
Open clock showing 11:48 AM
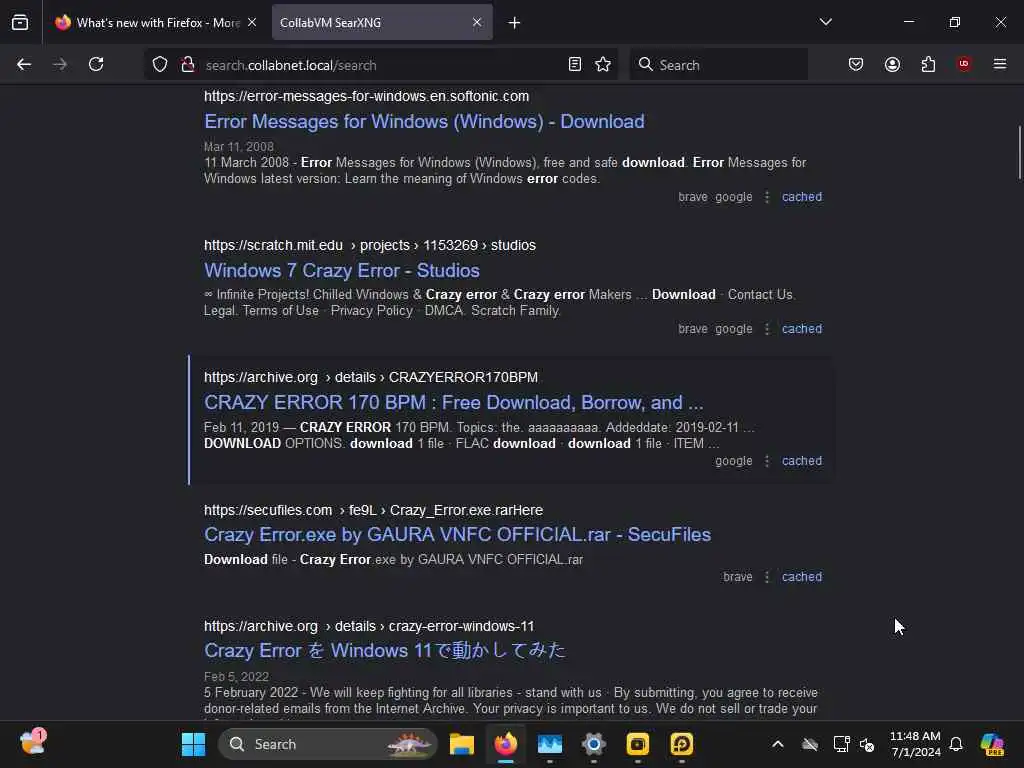[x=916, y=744]
